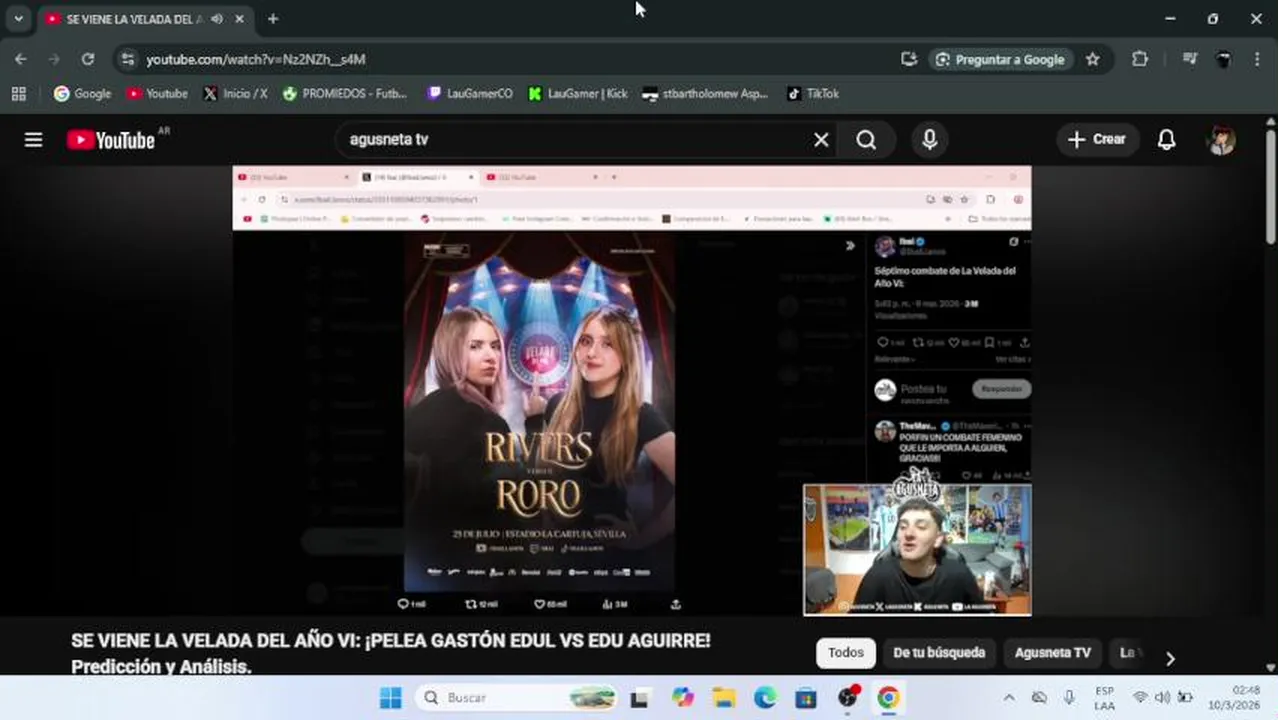
Task: Open the Crear upload menu
Action: 1096,140
